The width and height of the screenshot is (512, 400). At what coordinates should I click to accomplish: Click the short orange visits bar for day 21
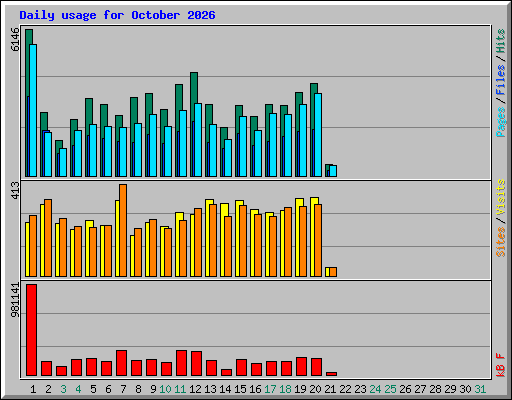pyautogui.click(x=333, y=272)
